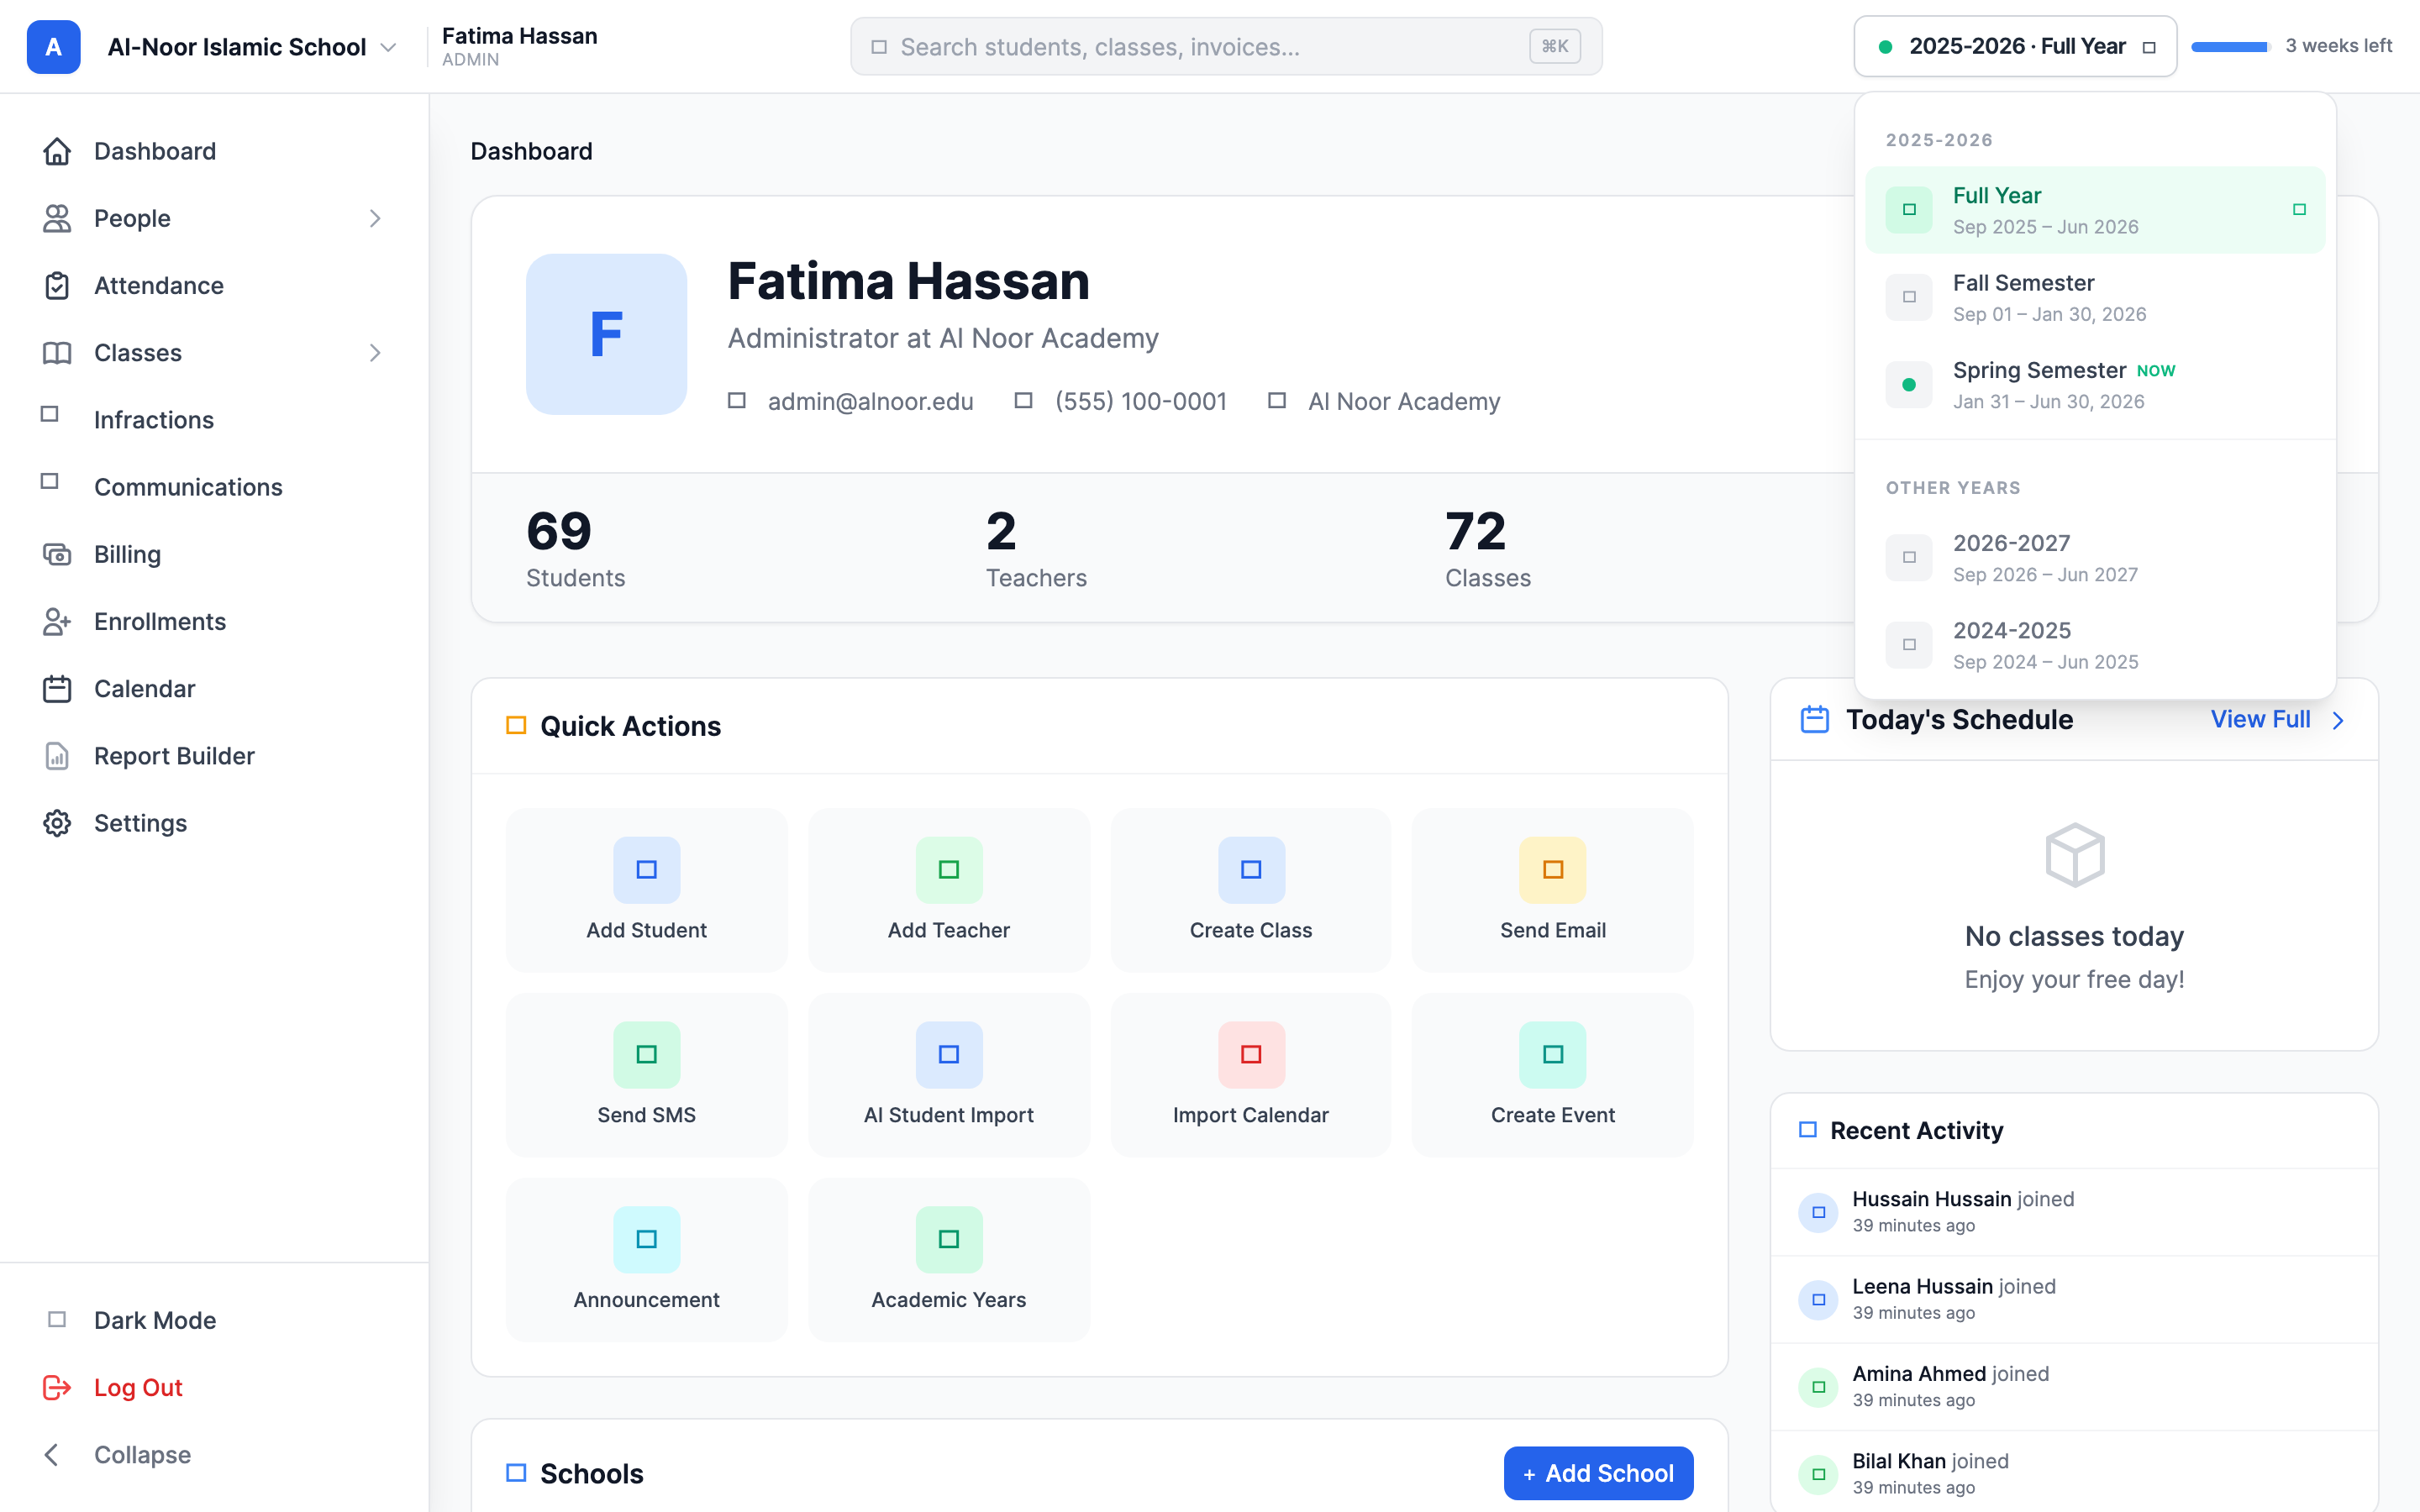Click the weeks-left progress bar
The width and height of the screenshot is (2420, 1512).
[x=2229, y=47]
